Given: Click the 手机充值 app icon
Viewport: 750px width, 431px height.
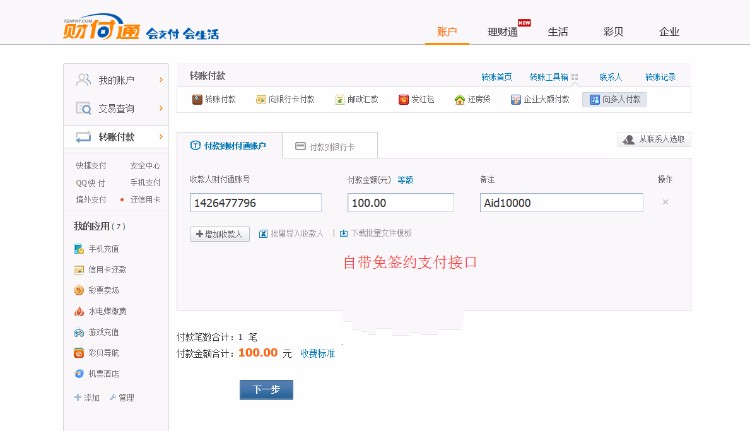Looking at the screenshot, I should click(x=79, y=249).
